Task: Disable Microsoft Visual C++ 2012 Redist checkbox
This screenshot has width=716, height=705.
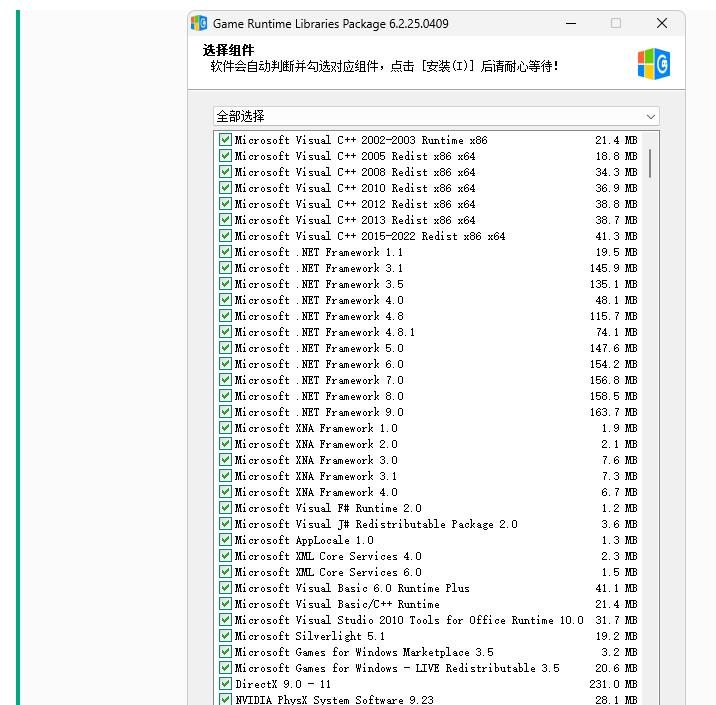Action: pos(225,204)
